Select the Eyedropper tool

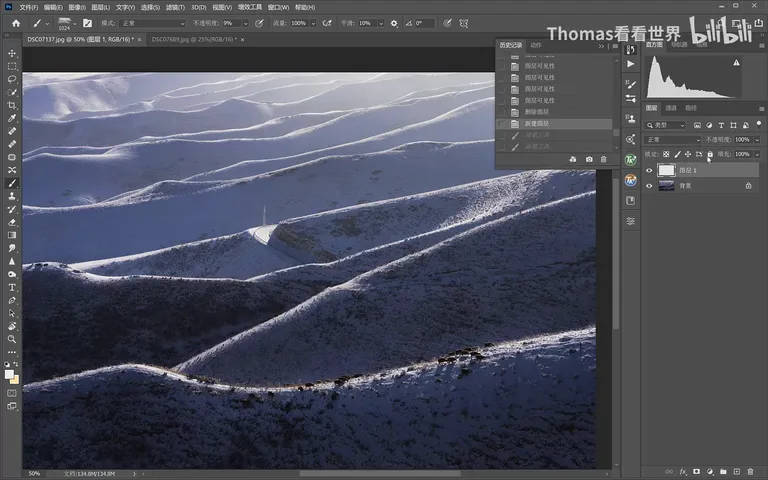12,118
